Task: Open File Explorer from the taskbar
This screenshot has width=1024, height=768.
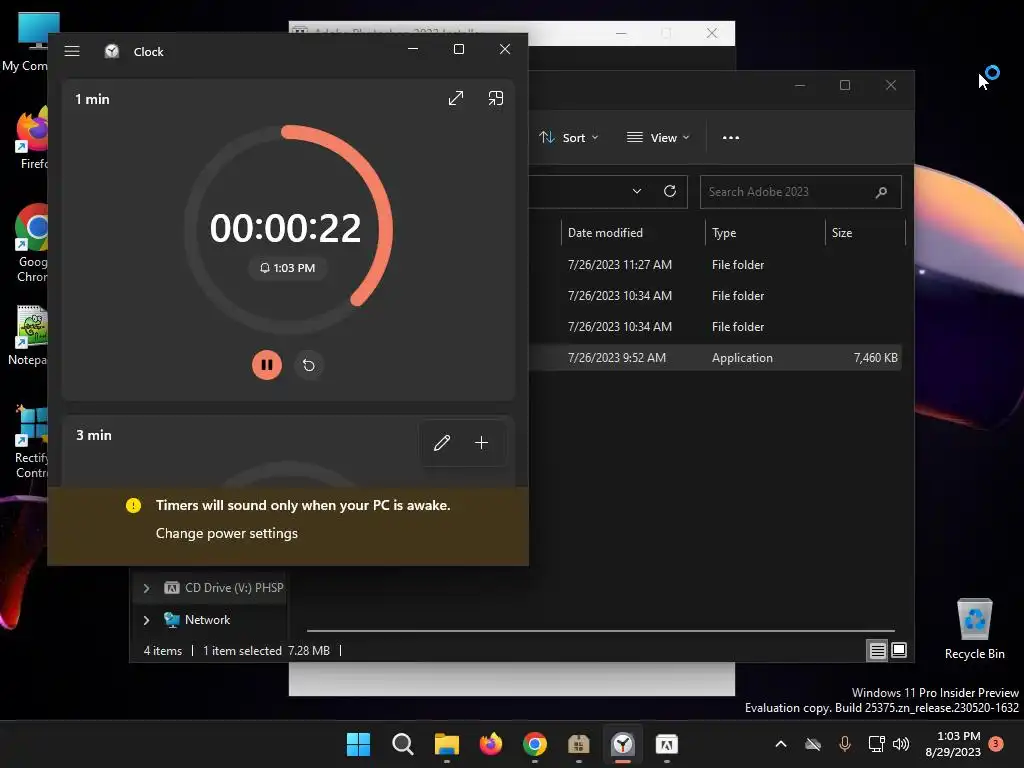Action: 447,744
